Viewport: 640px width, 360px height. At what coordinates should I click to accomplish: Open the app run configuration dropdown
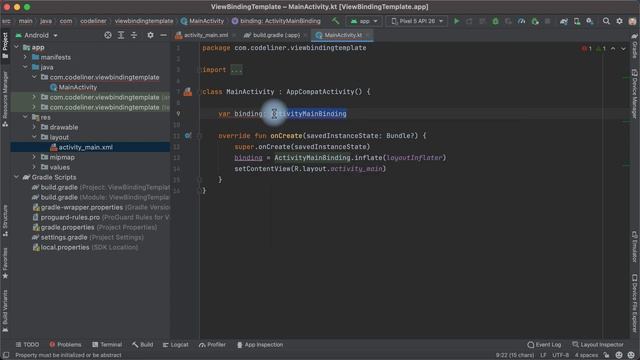coord(364,21)
